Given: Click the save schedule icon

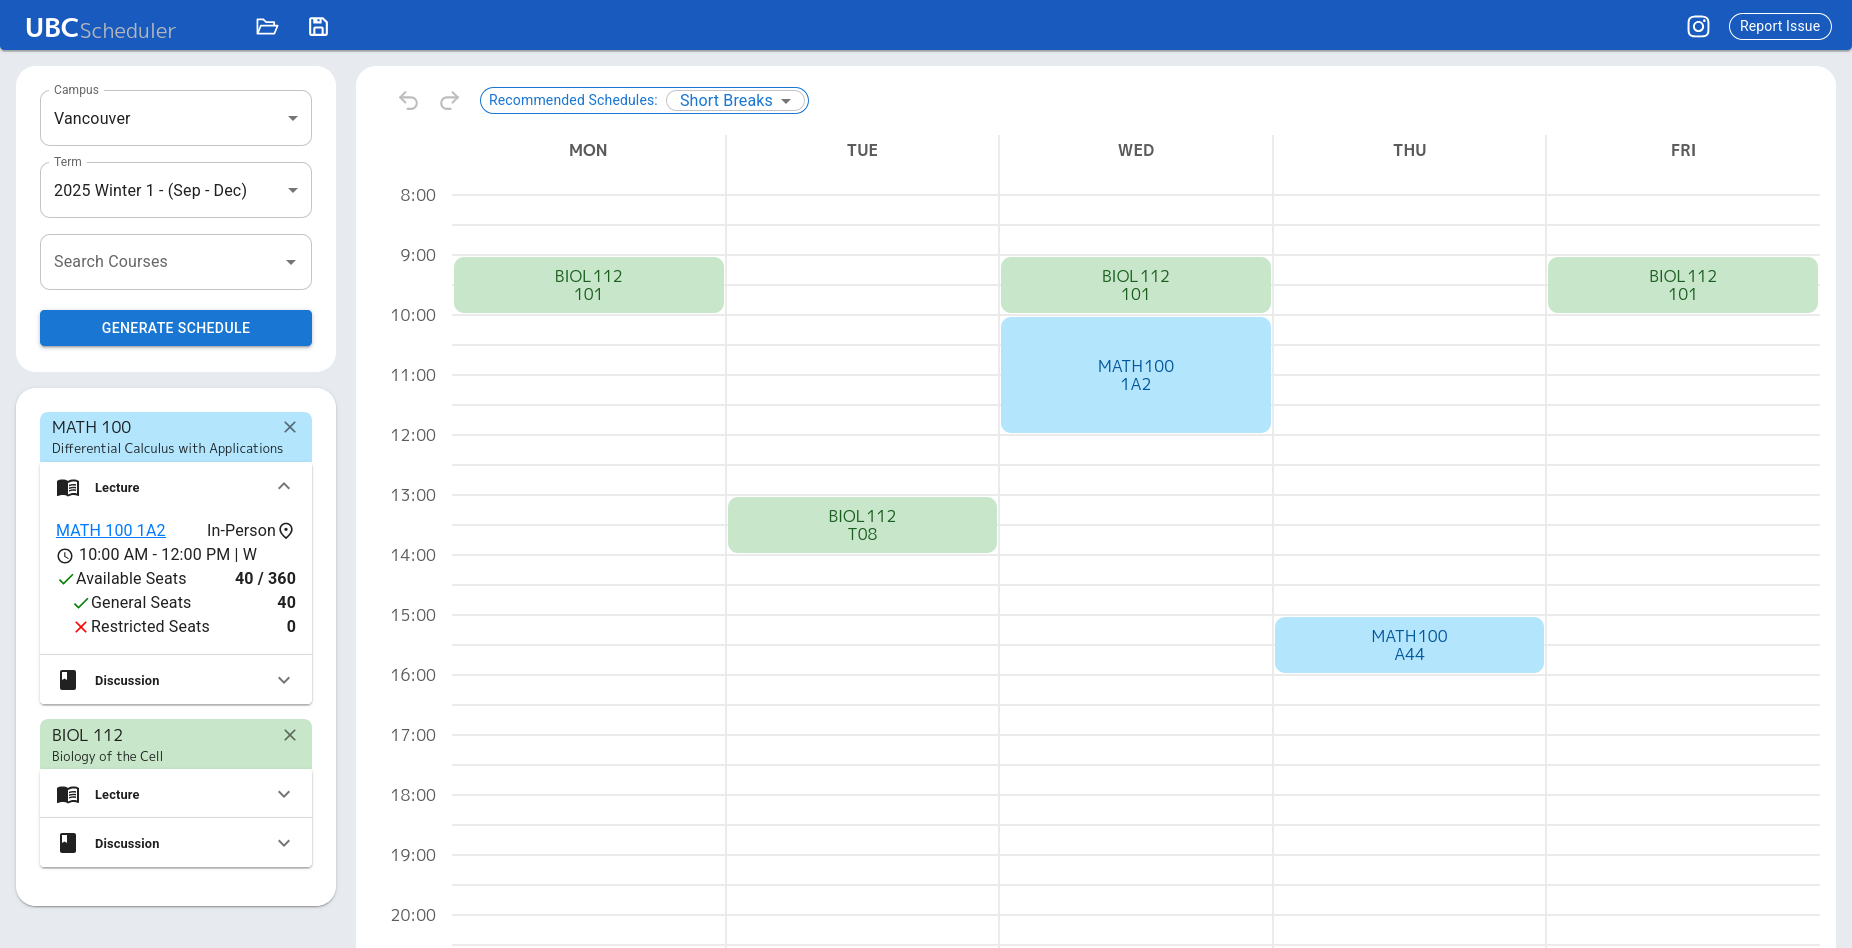Looking at the screenshot, I should [x=318, y=26].
